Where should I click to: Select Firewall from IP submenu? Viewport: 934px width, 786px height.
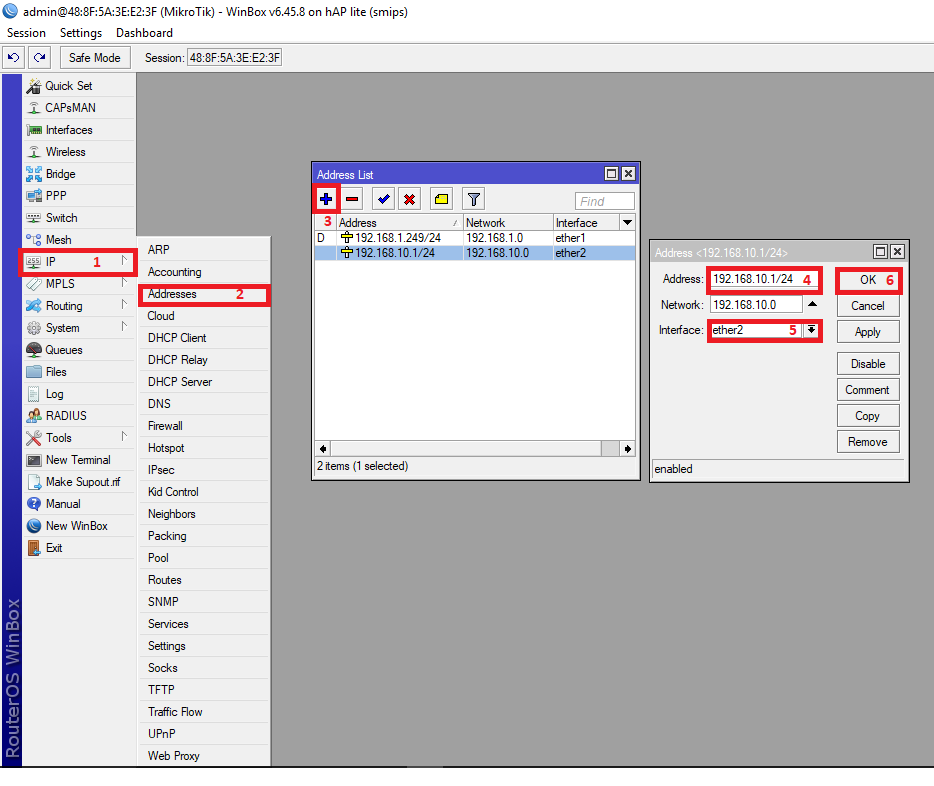pos(204,426)
